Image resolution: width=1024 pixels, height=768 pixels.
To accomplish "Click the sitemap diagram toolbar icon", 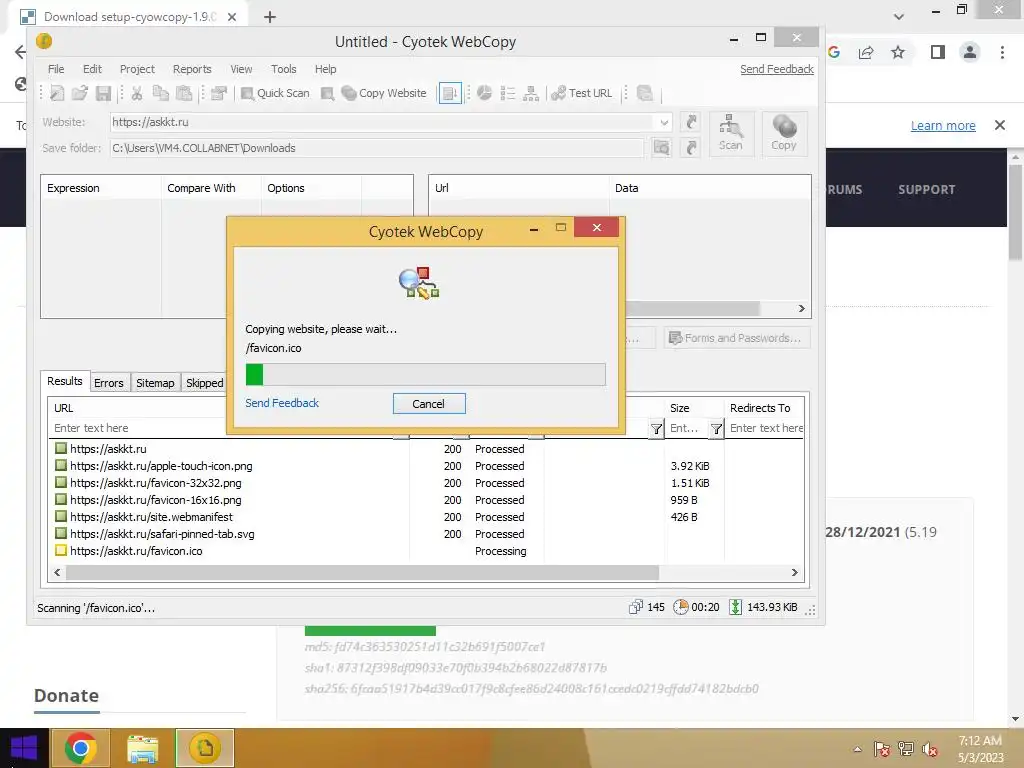I will click(531, 93).
